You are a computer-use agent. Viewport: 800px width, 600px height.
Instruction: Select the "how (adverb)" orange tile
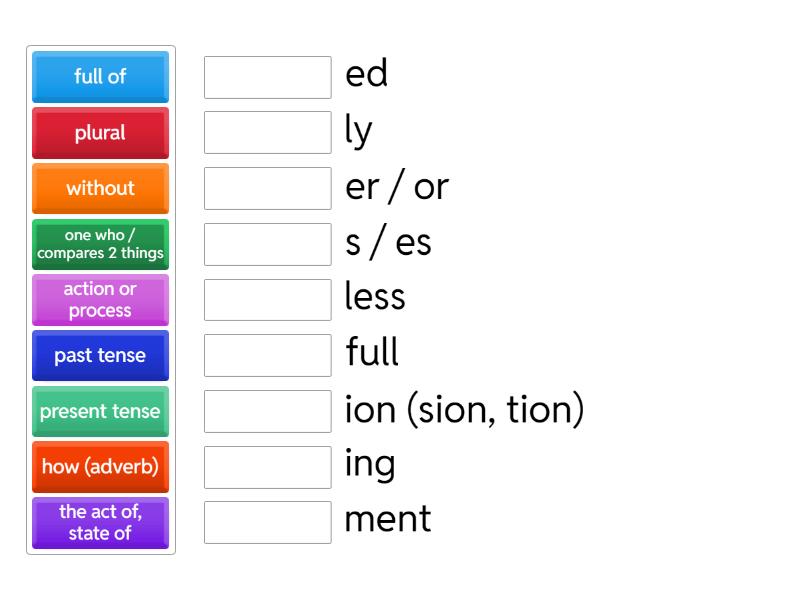[x=100, y=467]
